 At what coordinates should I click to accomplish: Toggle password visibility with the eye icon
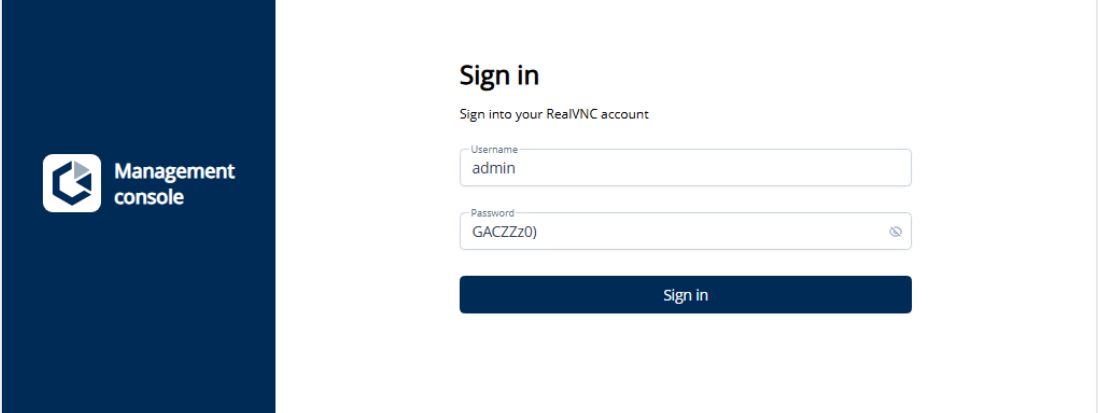895,231
